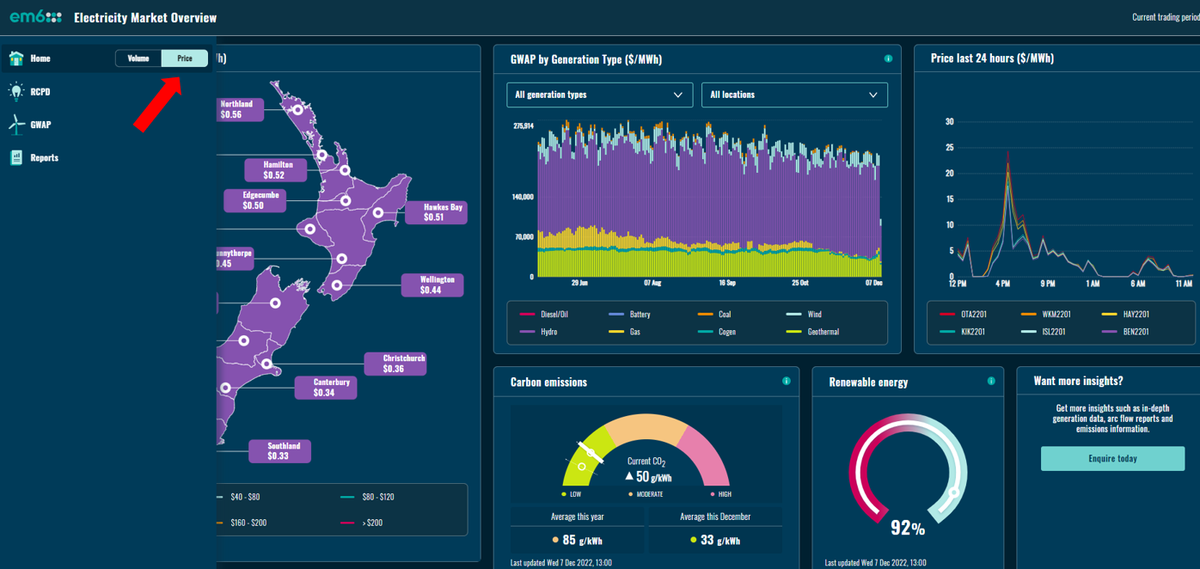This screenshot has width=1200, height=569.
Task: Toggle the Hydro series in chart legend
Action: [x=541, y=331]
